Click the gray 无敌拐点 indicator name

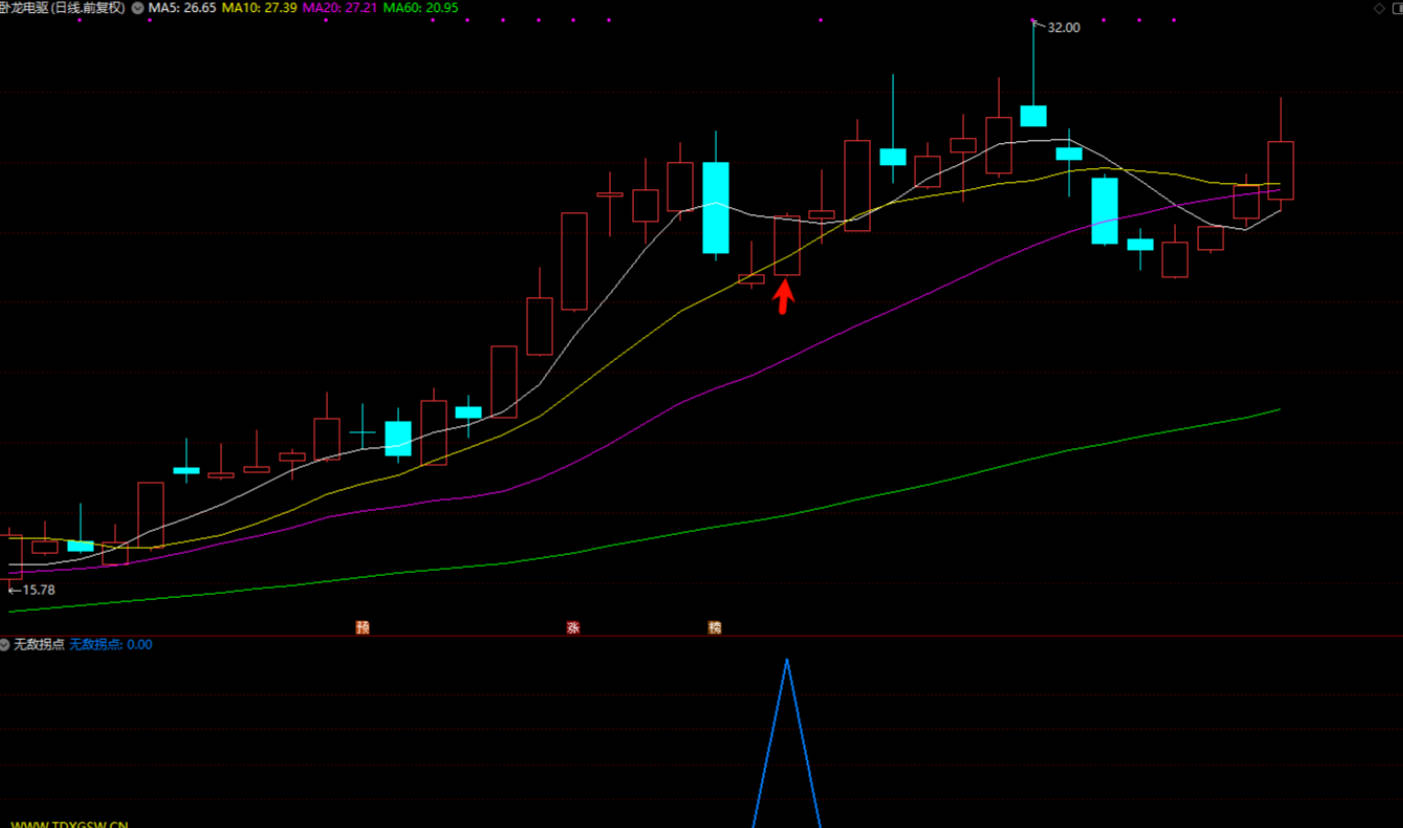pos(39,645)
